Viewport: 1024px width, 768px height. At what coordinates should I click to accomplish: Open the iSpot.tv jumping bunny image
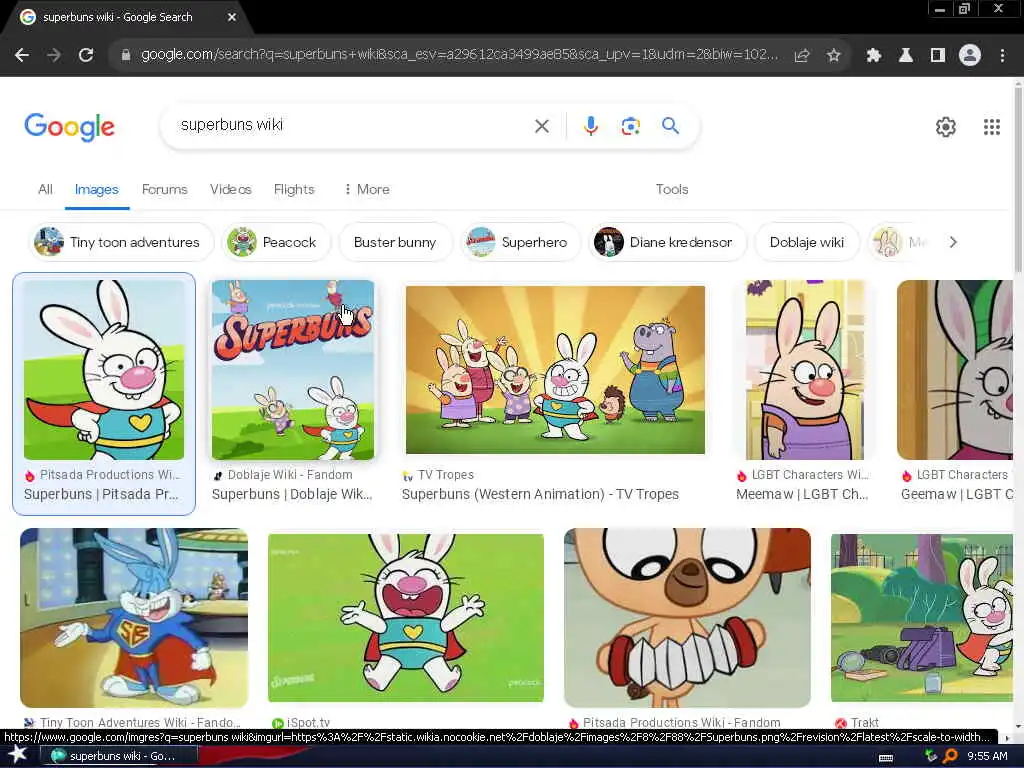(406, 618)
